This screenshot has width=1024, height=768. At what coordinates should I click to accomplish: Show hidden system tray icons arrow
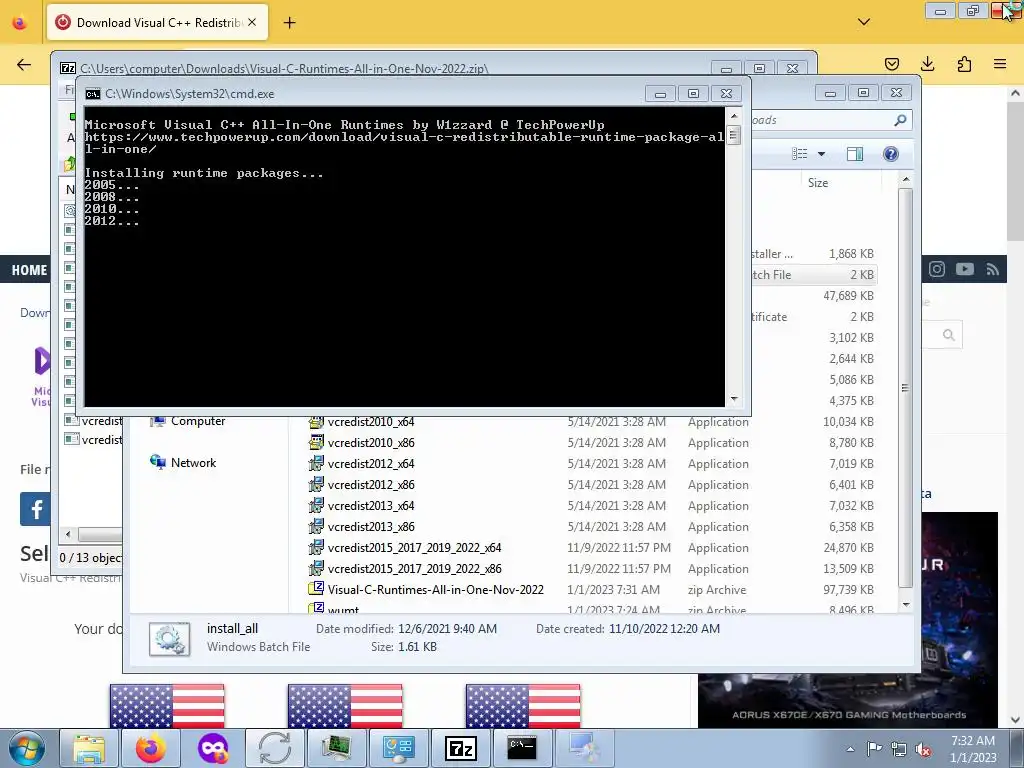point(850,749)
